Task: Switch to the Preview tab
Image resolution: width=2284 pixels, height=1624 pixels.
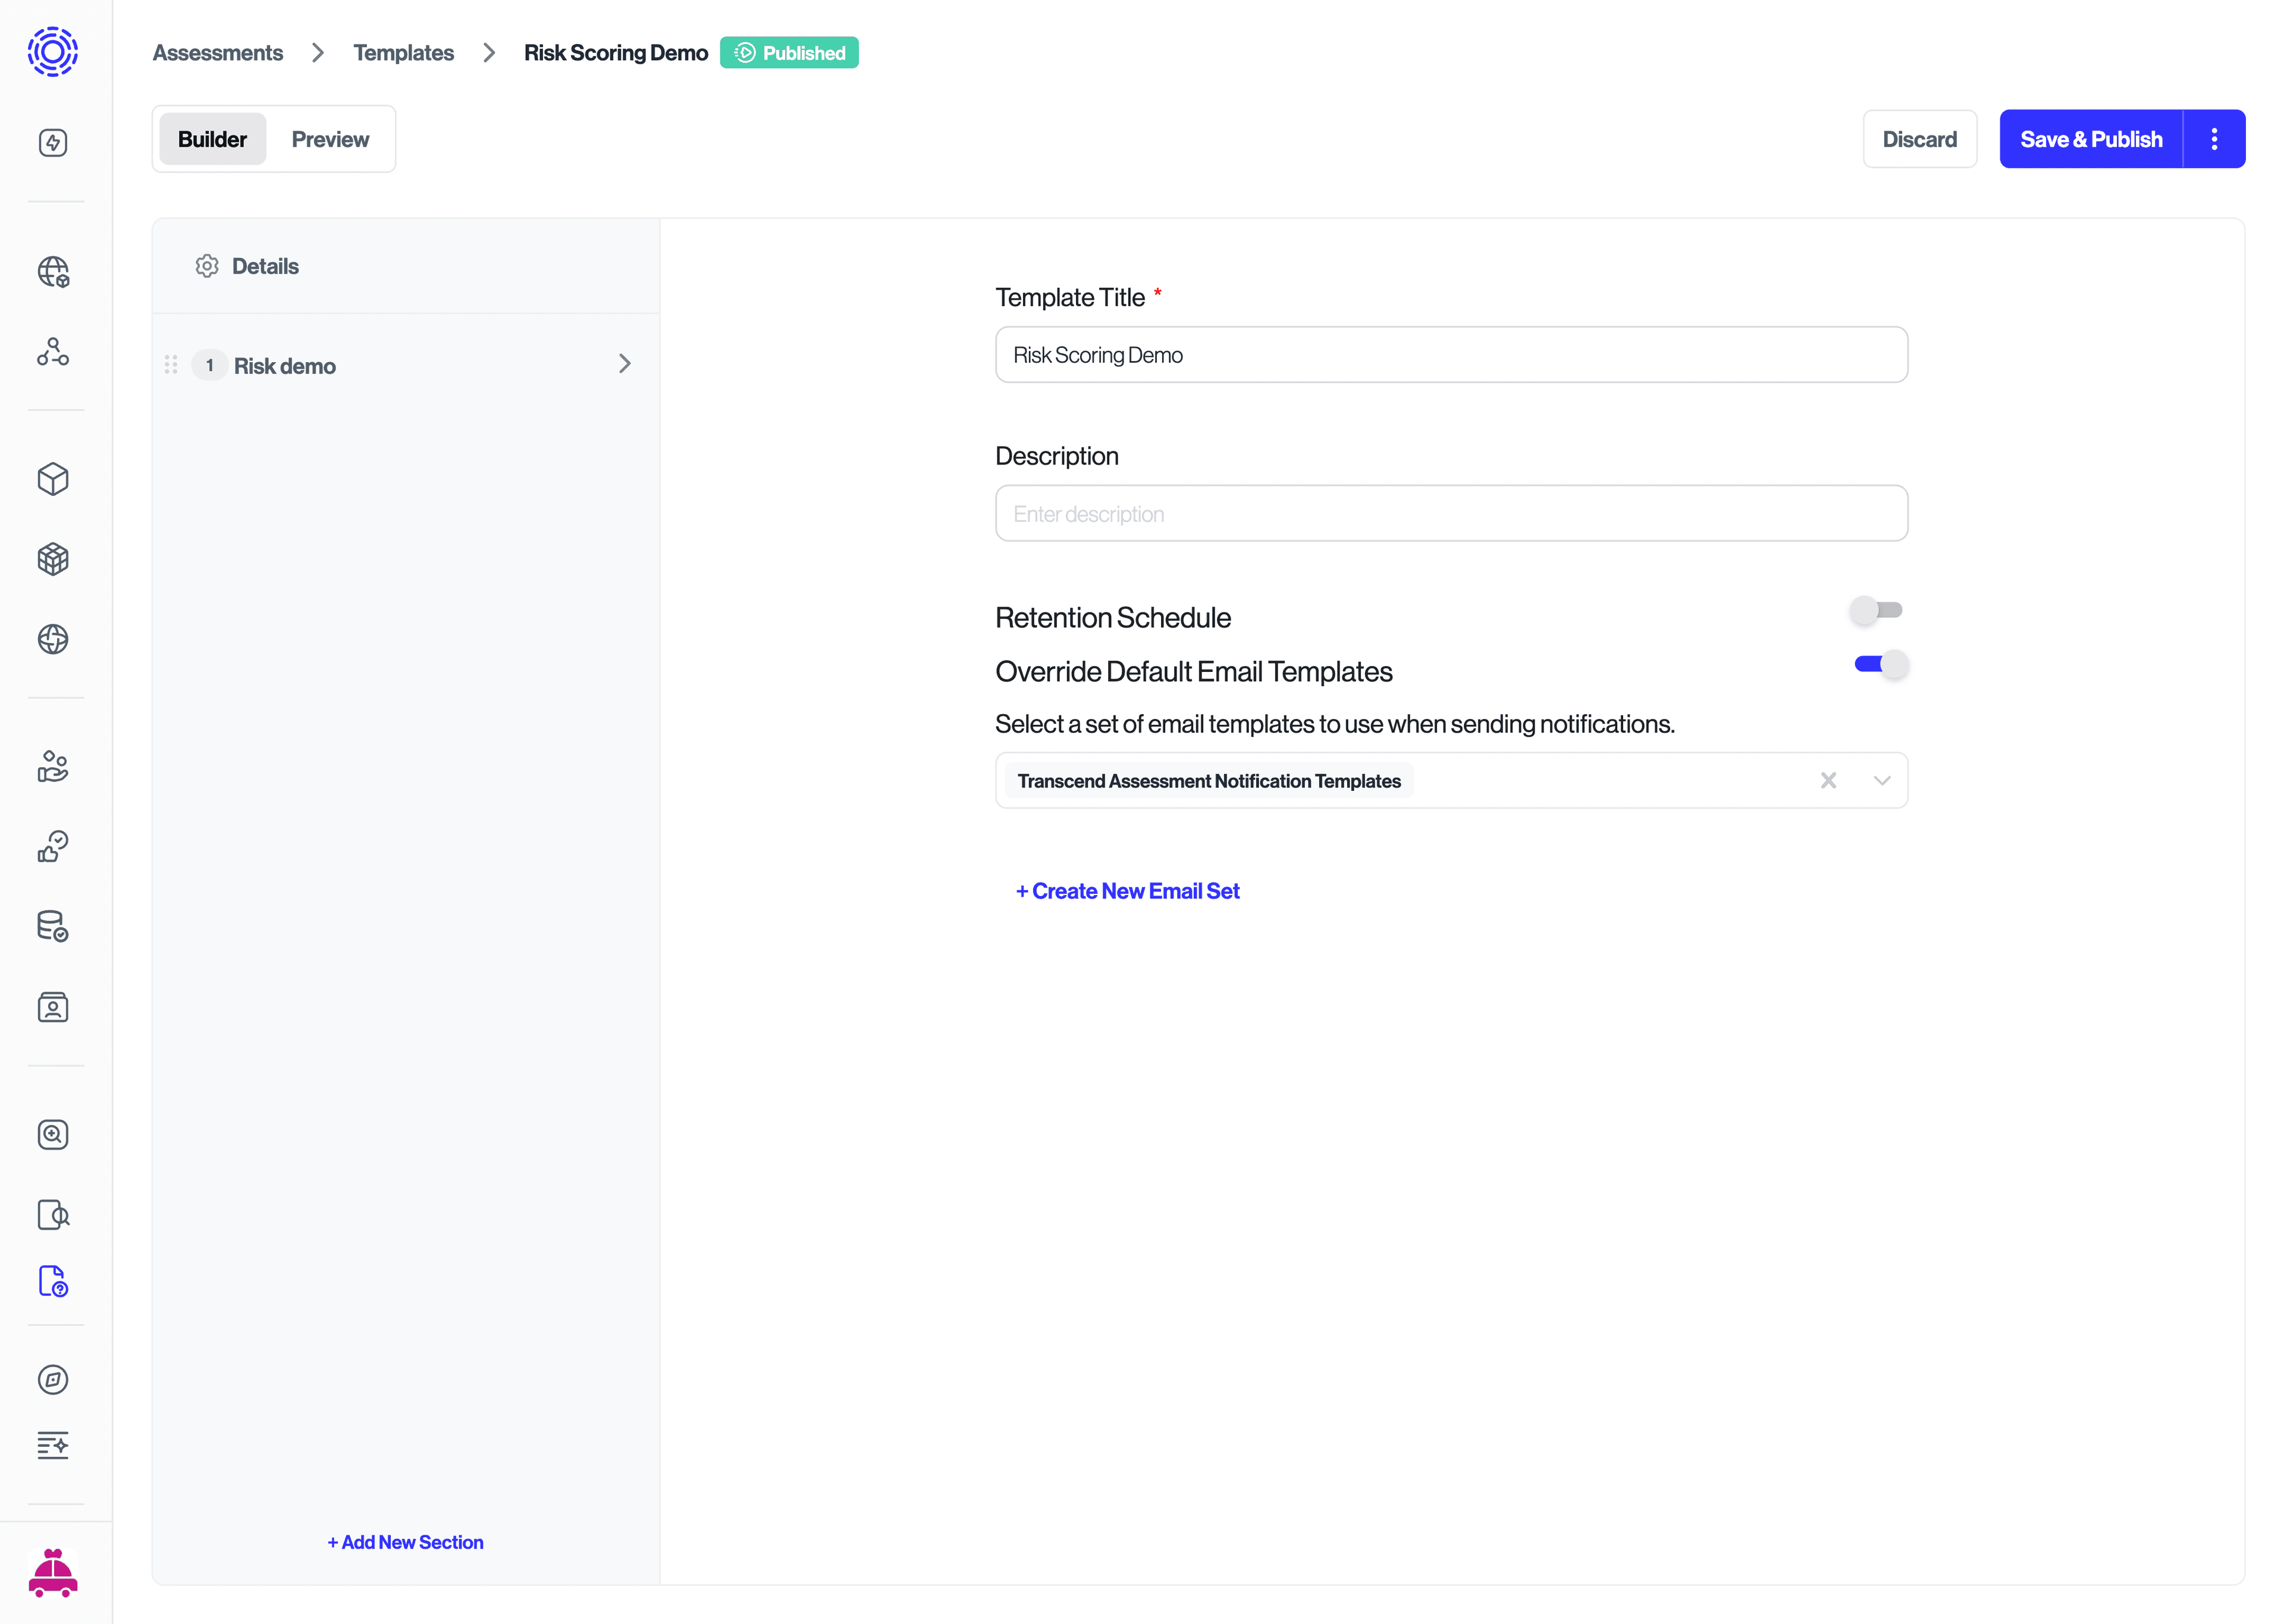Action: pyautogui.click(x=330, y=139)
